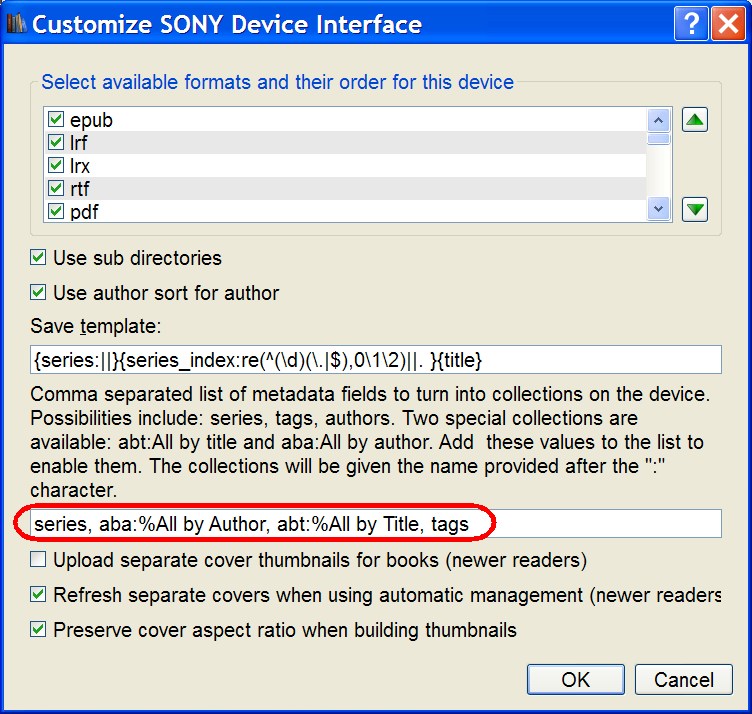Click the calibre books icon in title bar
The height and width of the screenshot is (714, 752).
pyautogui.click(x=16, y=24)
